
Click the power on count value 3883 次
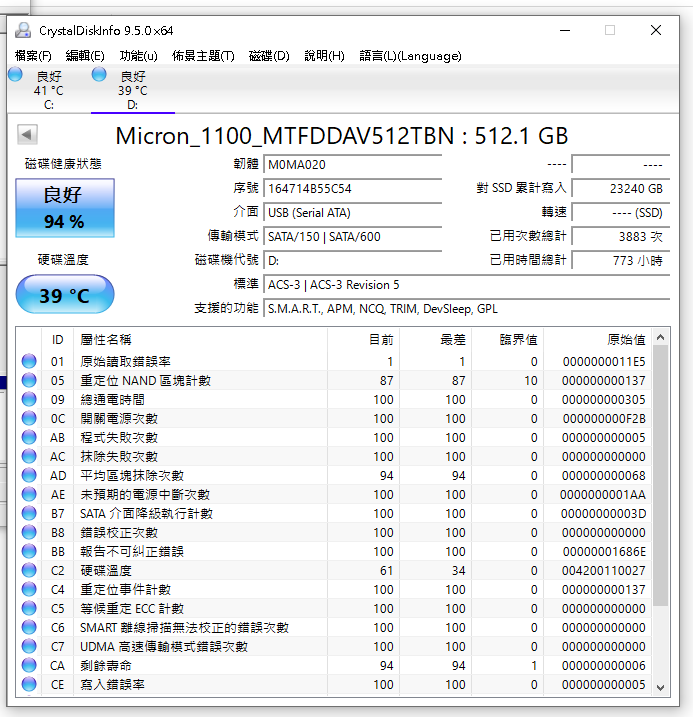tap(621, 236)
